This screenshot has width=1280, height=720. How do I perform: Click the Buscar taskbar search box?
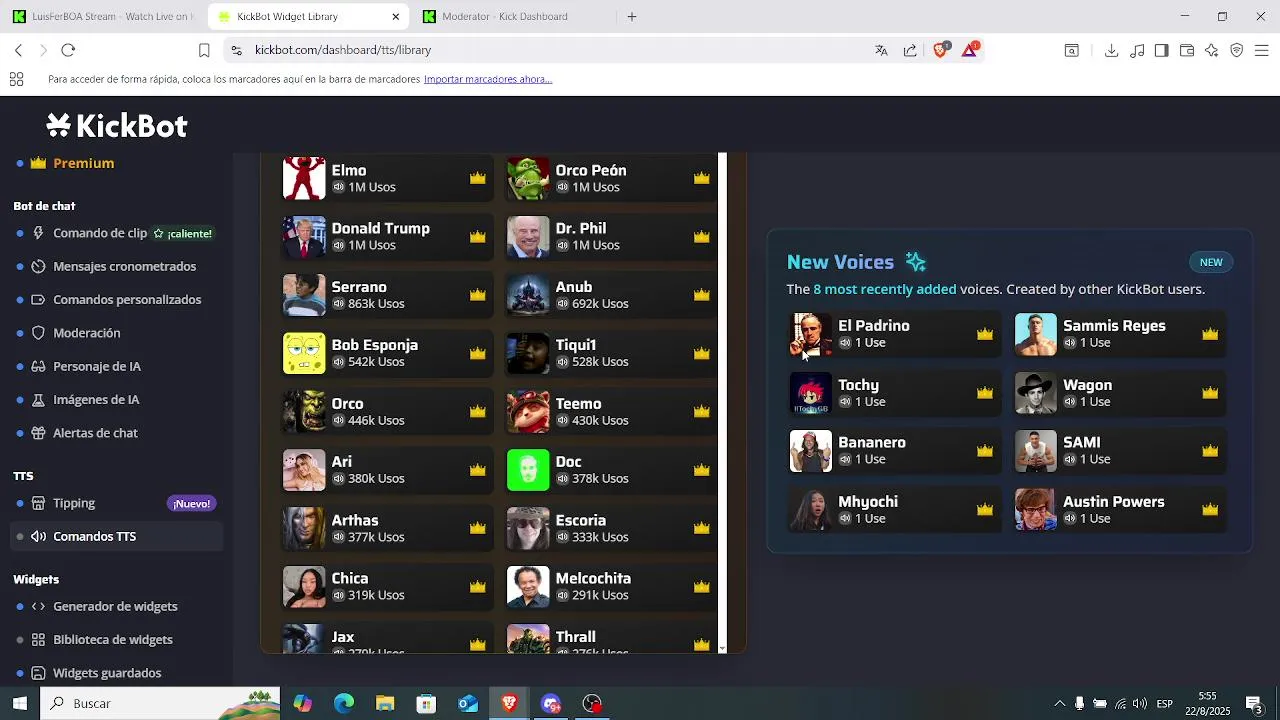coord(160,703)
